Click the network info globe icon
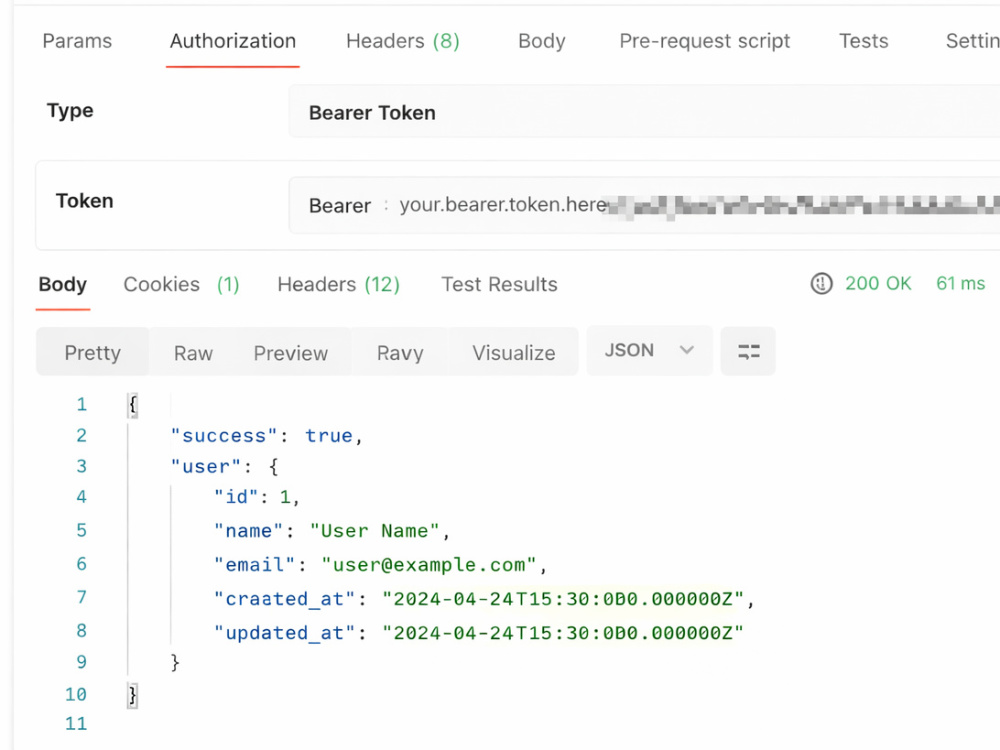This screenshot has height=750, width=1000. click(821, 283)
